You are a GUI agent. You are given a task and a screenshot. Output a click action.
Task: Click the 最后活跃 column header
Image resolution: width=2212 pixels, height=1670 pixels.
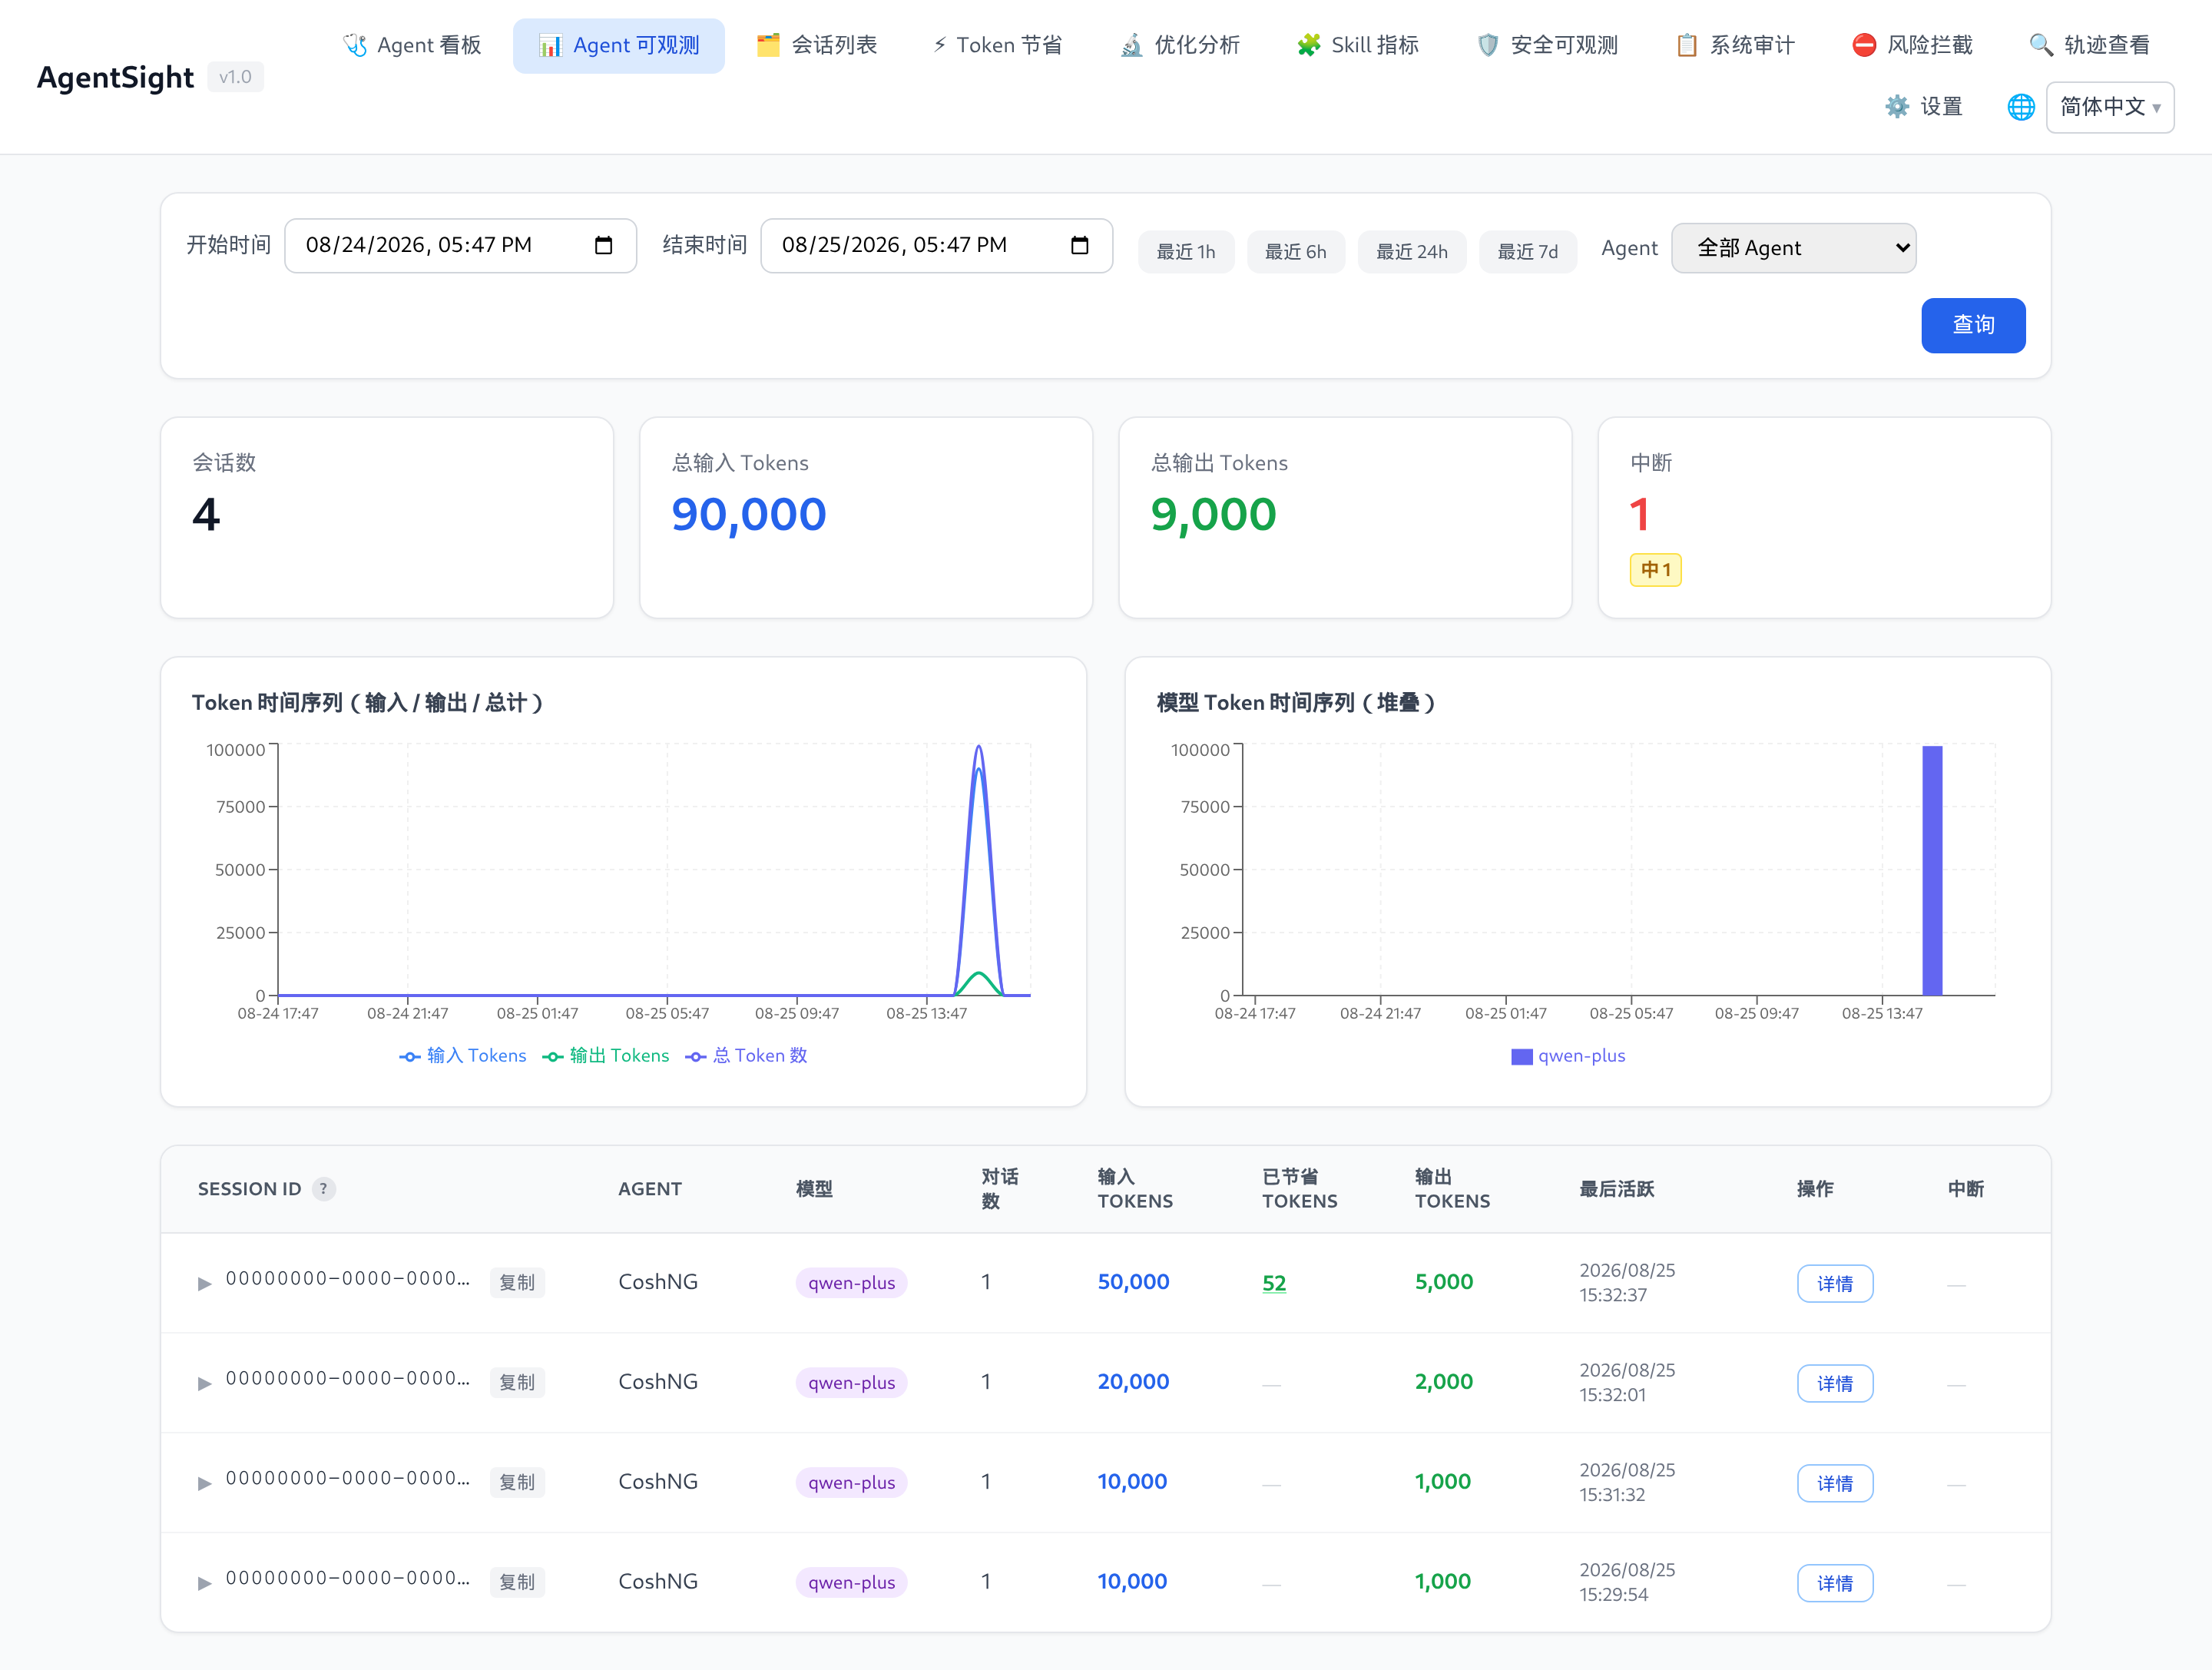1616,1189
